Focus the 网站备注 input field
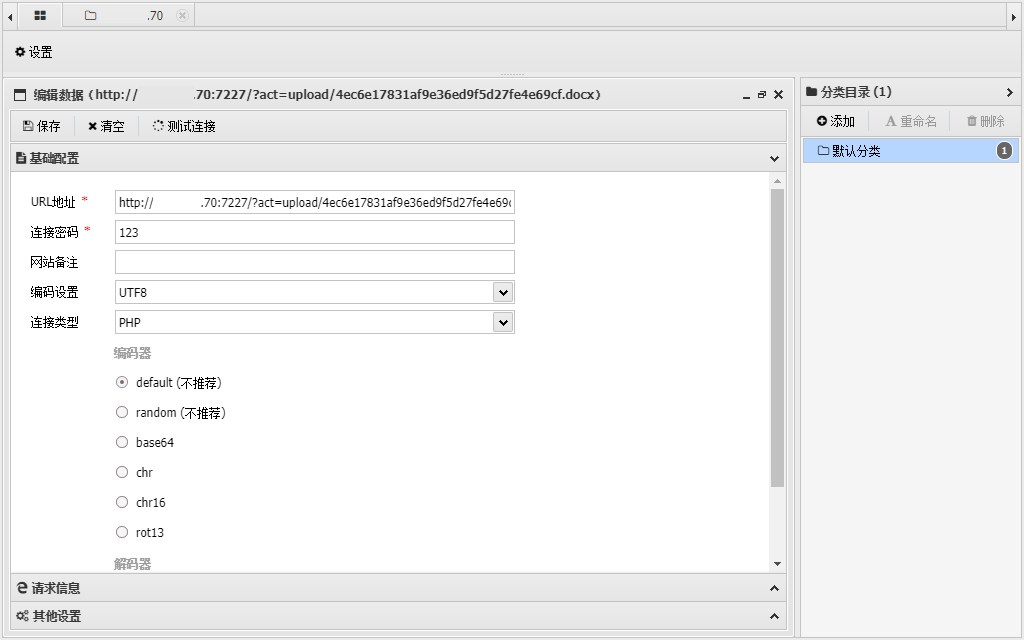This screenshot has height=640, width=1024. [315, 263]
